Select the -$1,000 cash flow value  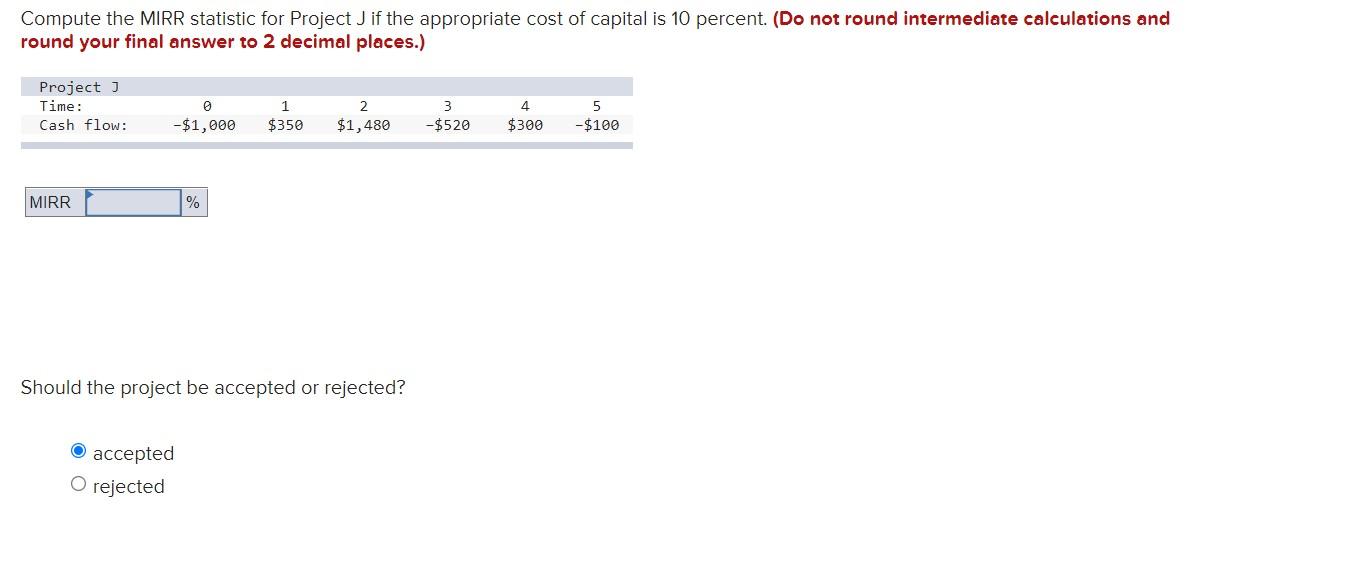(205, 124)
